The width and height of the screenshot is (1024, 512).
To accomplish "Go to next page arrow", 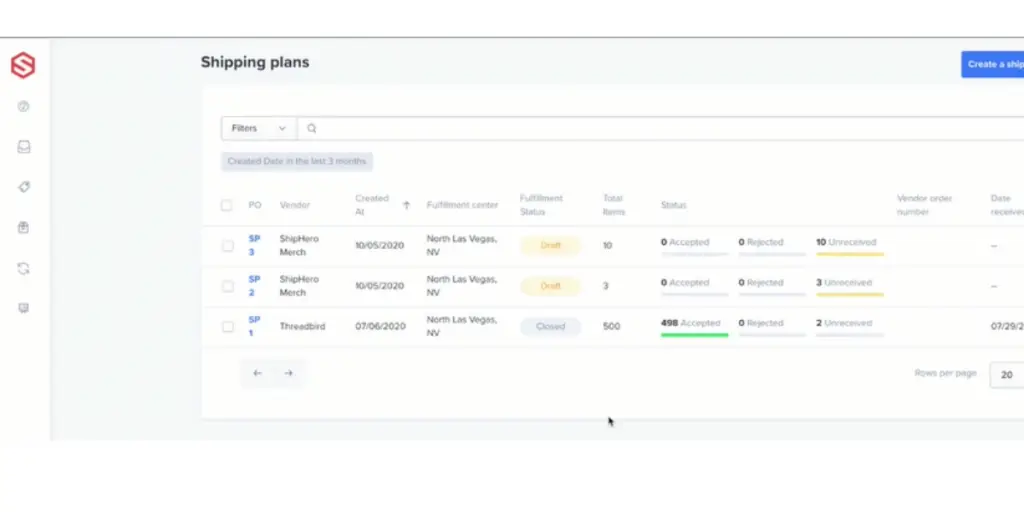I will (289, 374).
